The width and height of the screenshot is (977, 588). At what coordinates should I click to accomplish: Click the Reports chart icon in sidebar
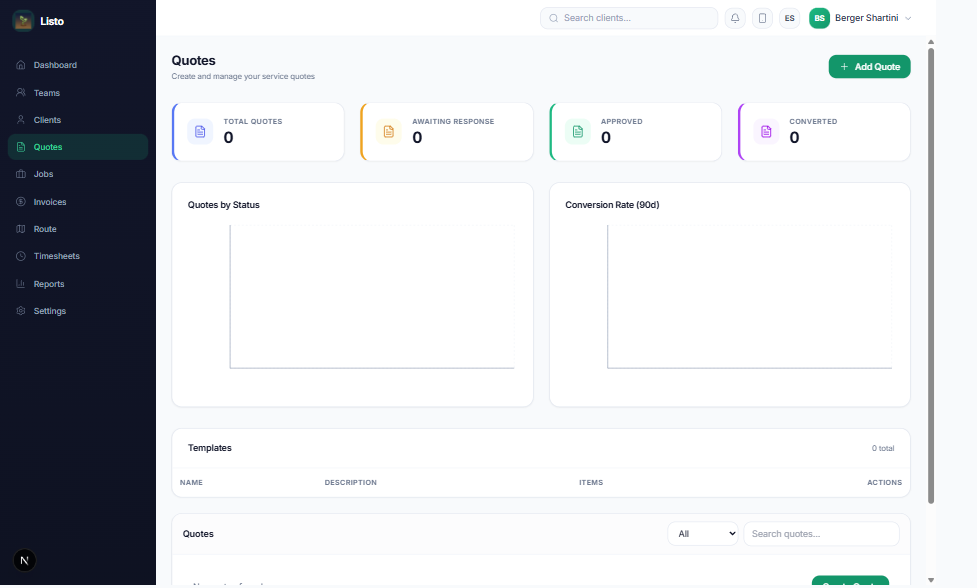click(21, 283)
